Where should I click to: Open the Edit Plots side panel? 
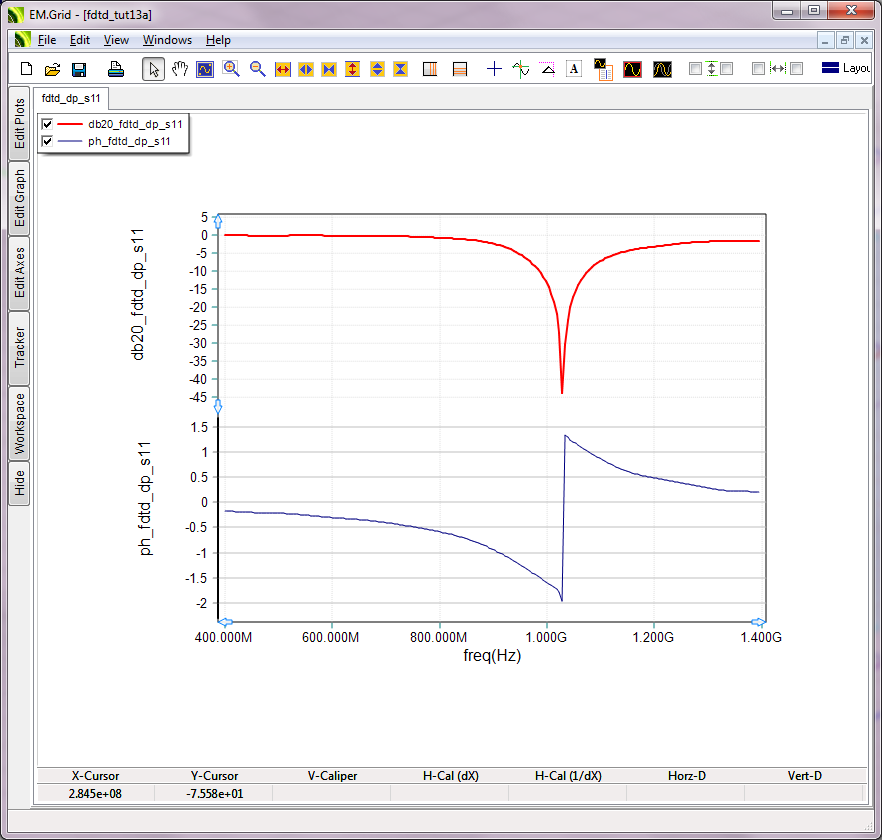(19, 123)
